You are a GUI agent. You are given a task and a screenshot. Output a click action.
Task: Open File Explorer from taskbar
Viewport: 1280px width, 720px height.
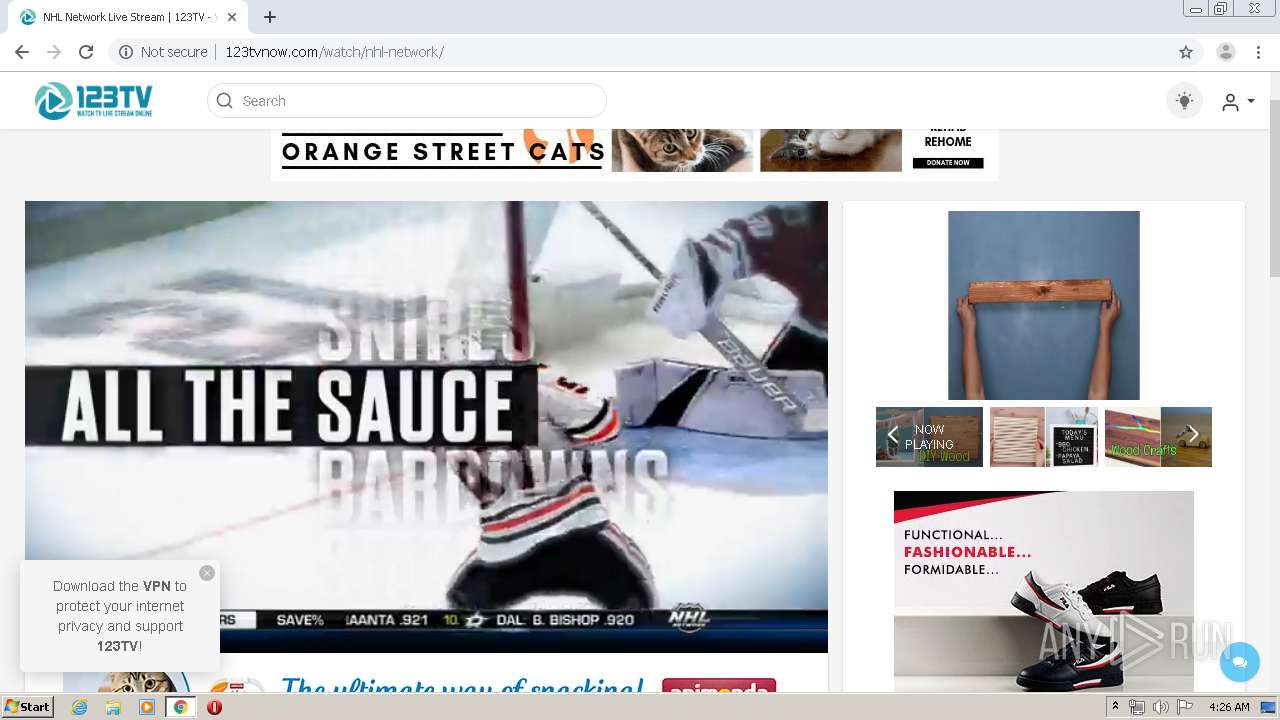tap(113, 707)
